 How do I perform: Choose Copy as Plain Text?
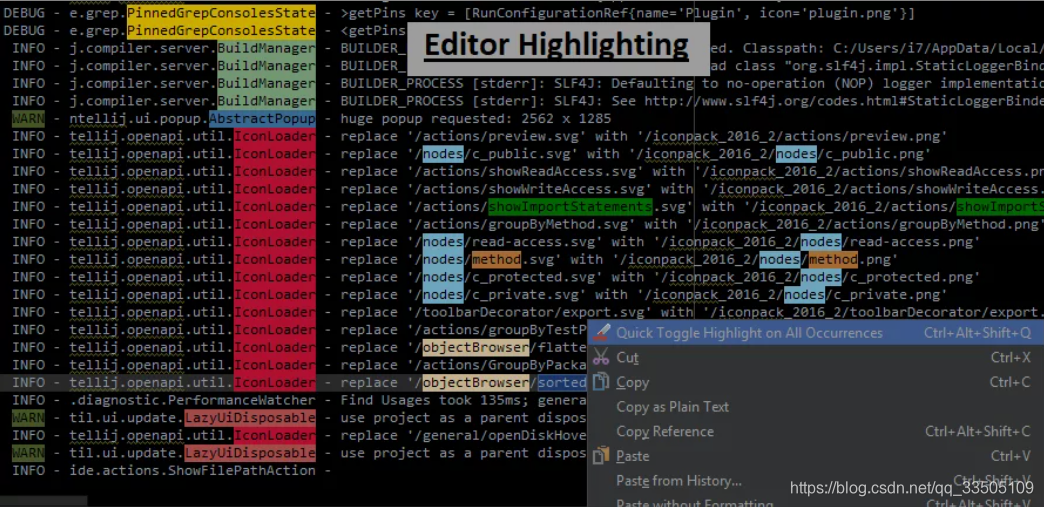pyautogui.click(x=816, y=406)
